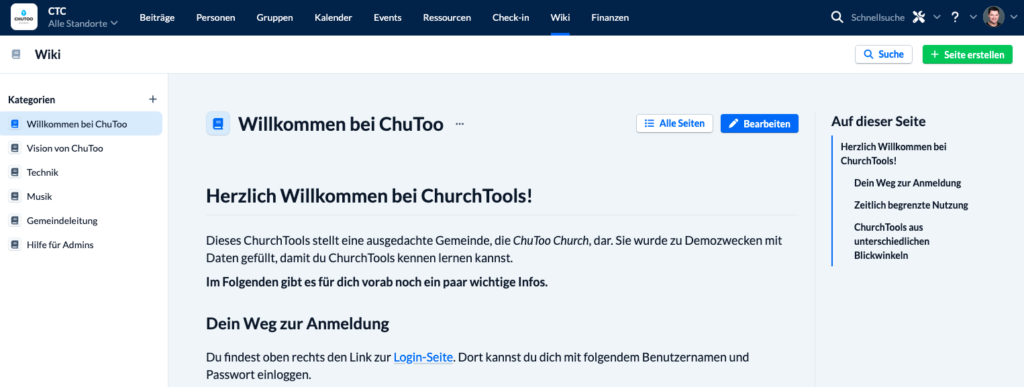Click the user avatar picture
The image size is (1024, 387).
[993, 17]
